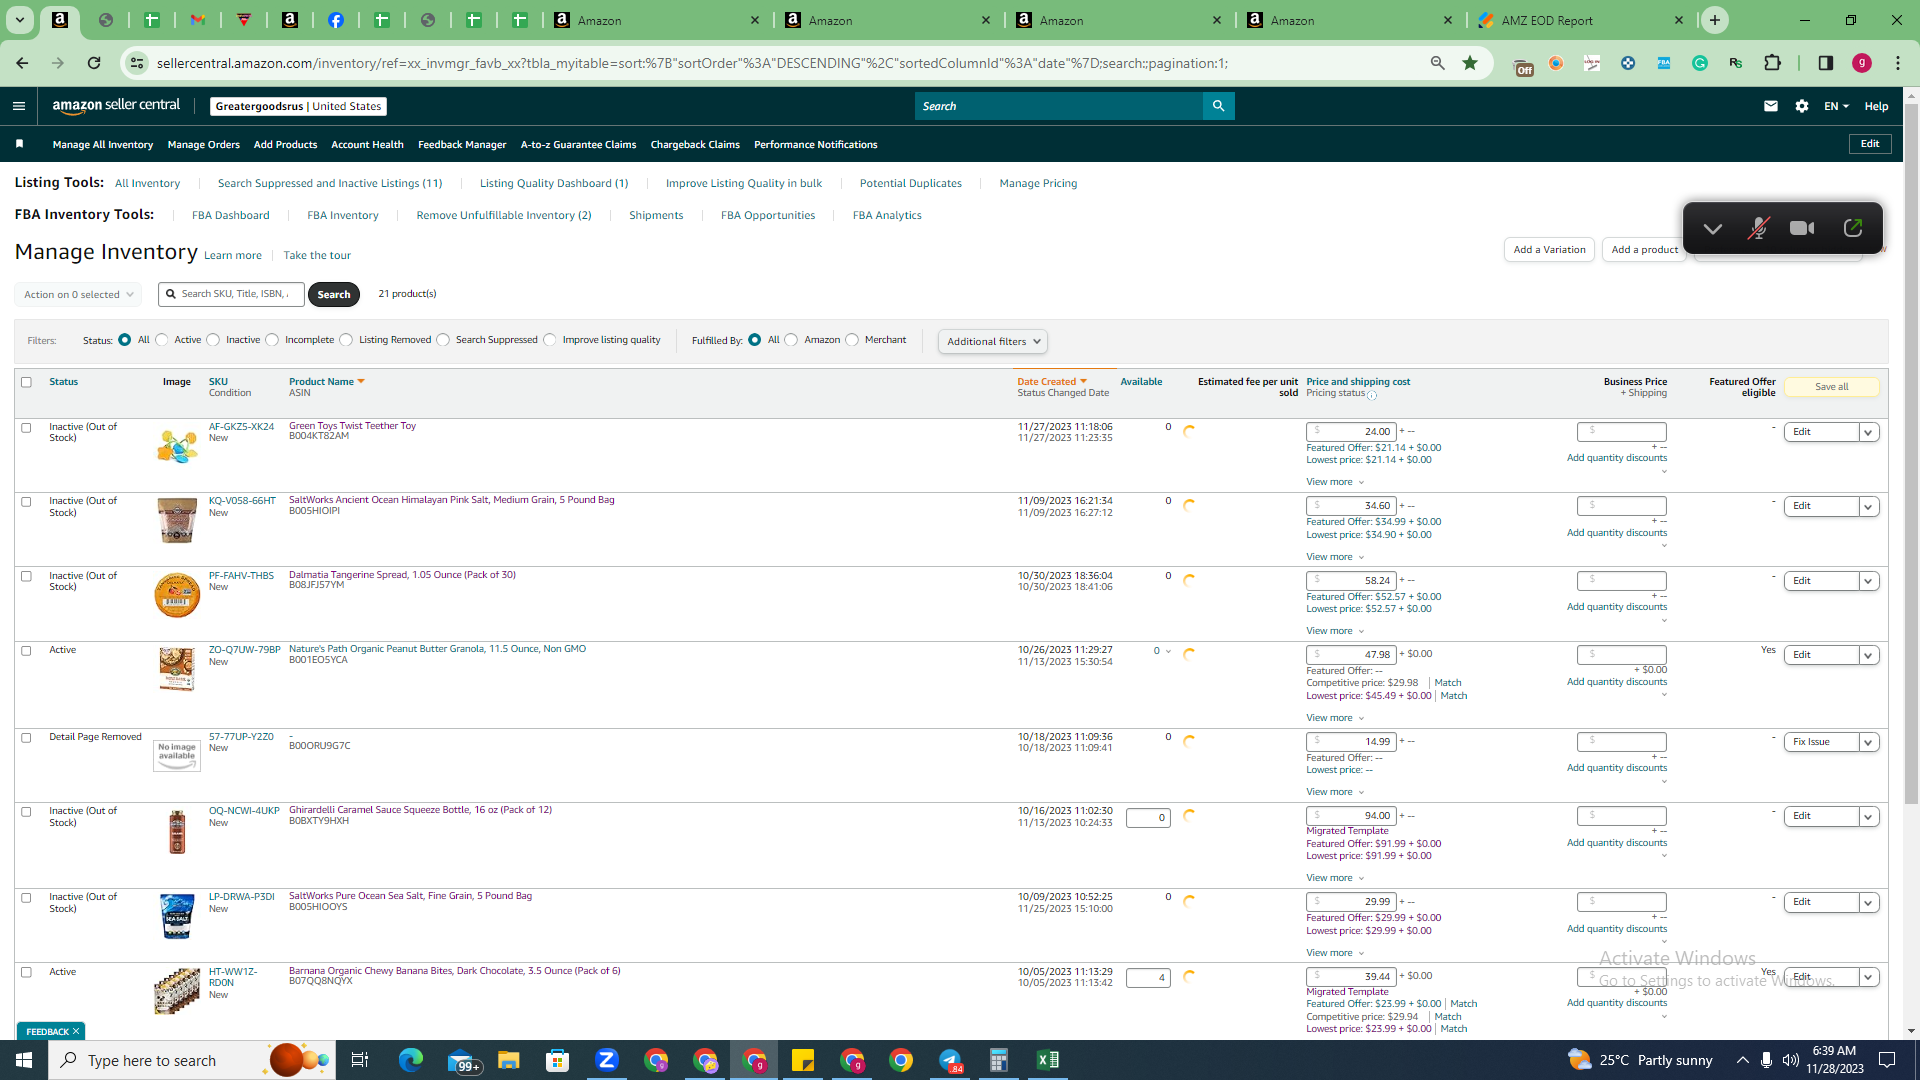Image resolution: width=1920 pixels, height=1080 pixels.
Task: Open Edit dropdown arrow for Green Toys row
Action: (1868, 433)
